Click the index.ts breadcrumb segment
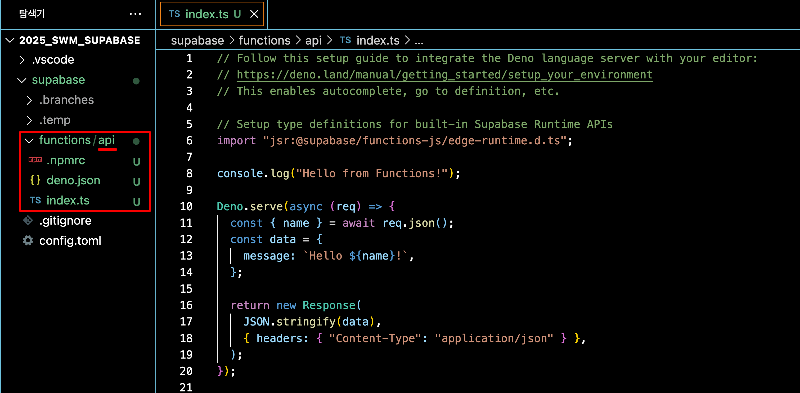The height and width of the screenshot is (393, 800). 378,40
